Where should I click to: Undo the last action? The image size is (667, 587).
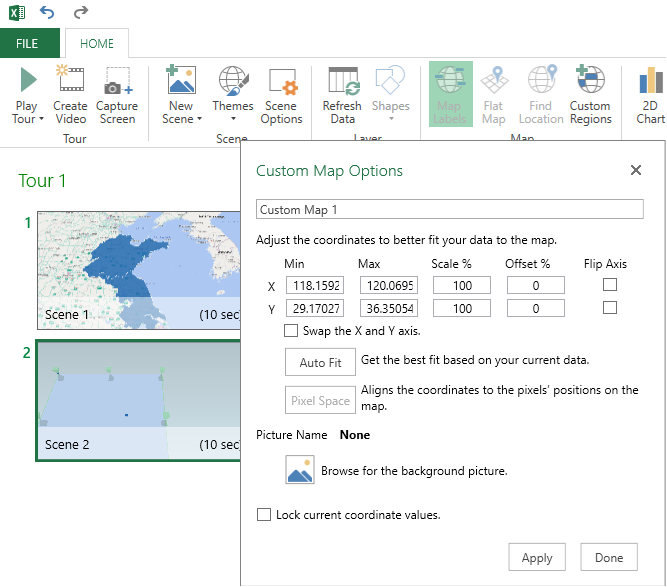(x=47, y=12)
